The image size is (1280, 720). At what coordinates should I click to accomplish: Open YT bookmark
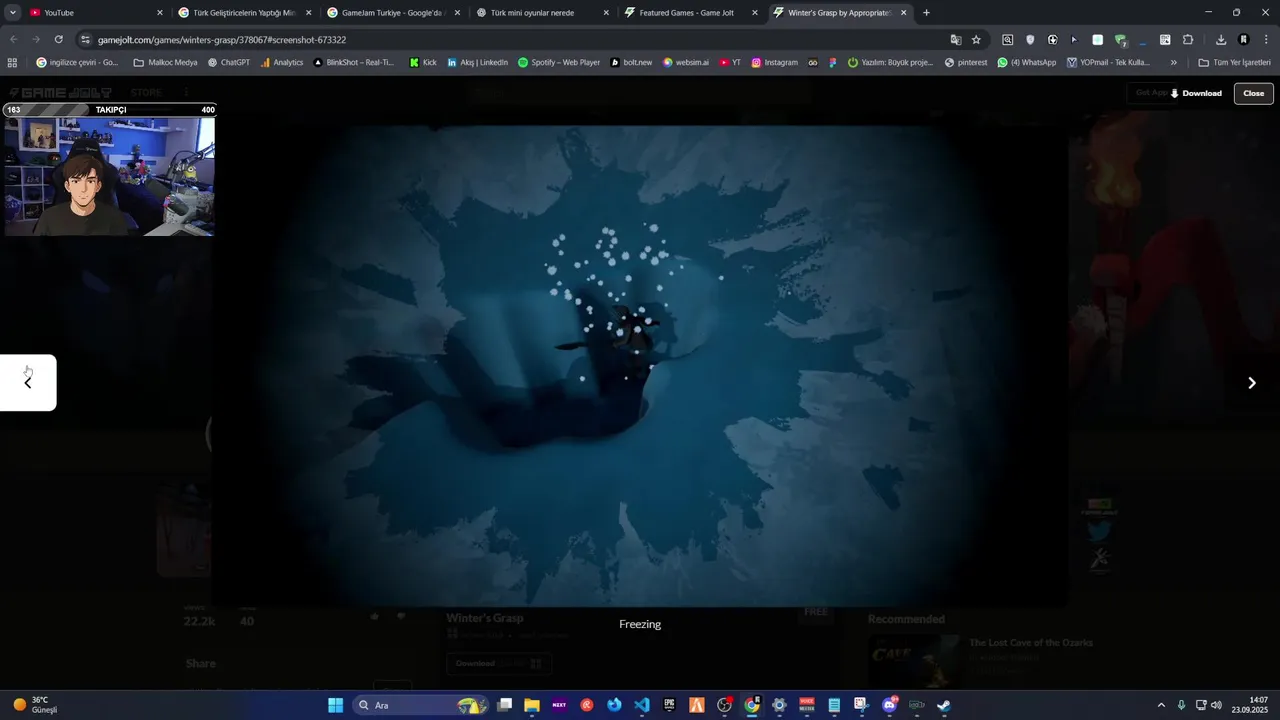pyautogui.click(x=730, y=62)
